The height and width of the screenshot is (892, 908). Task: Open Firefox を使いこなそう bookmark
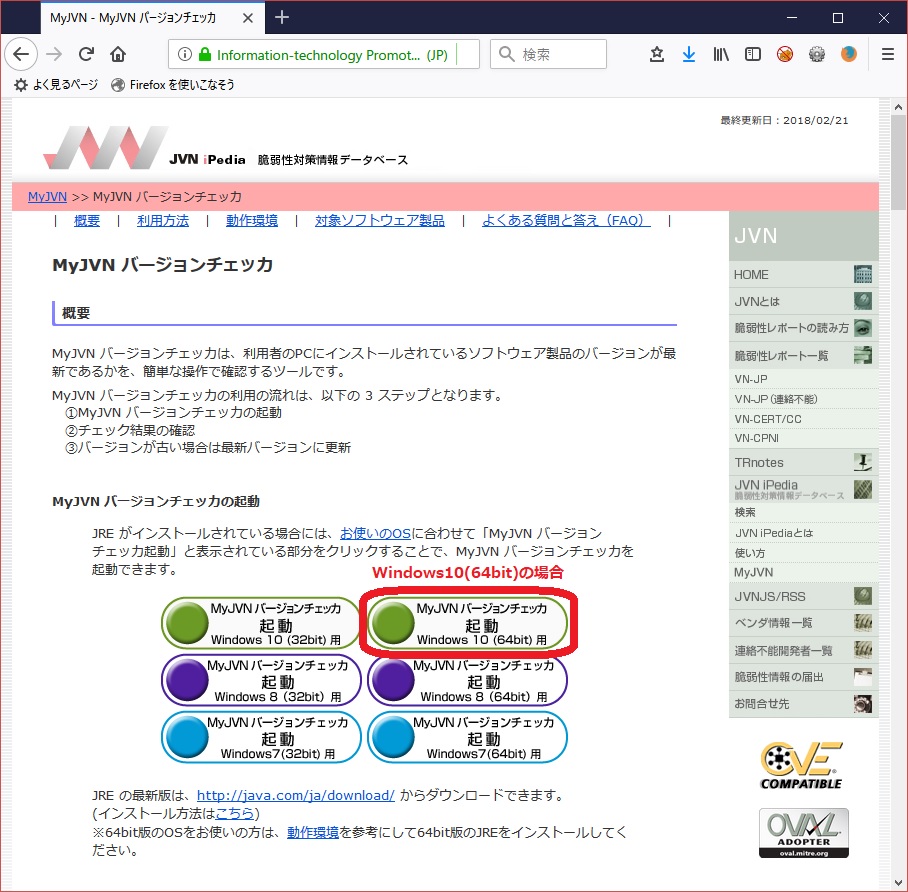173,85
